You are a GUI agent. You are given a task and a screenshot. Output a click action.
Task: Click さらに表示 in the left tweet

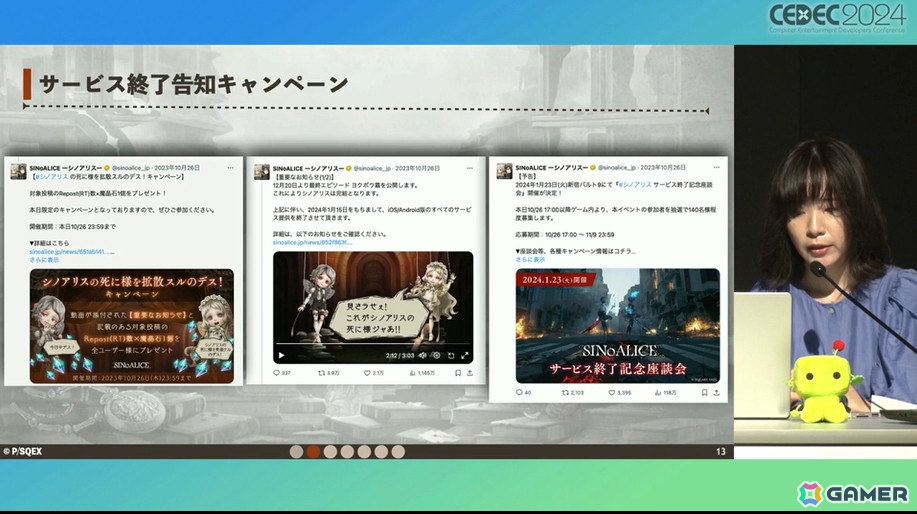[x=44, y=260]
